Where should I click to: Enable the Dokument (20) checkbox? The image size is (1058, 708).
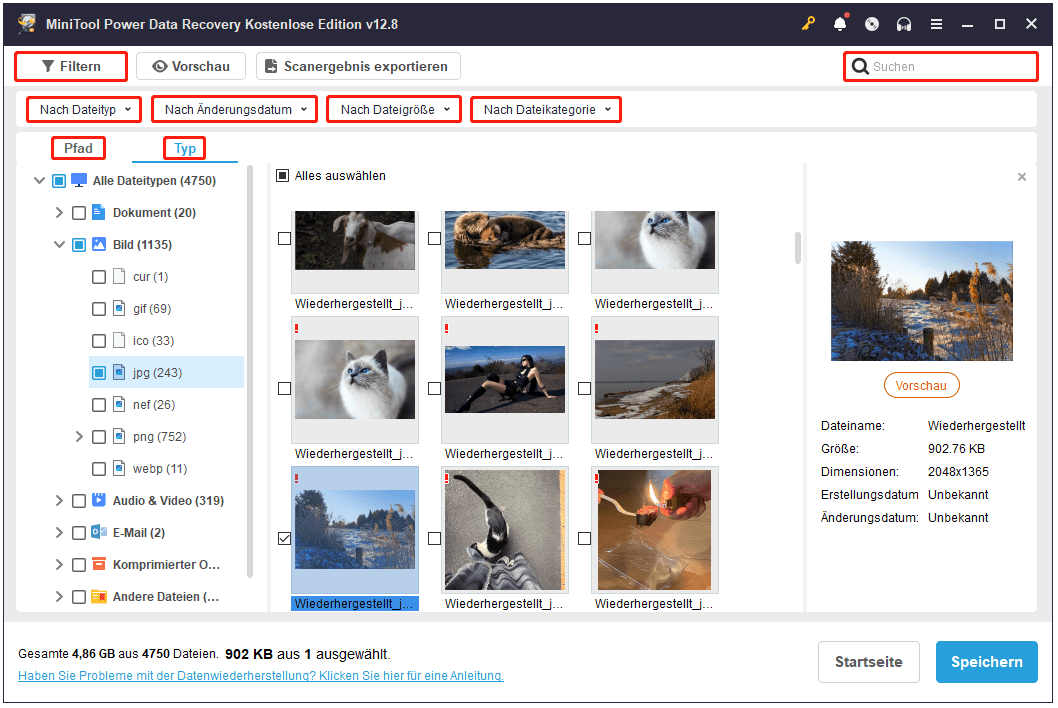point(77,212)
